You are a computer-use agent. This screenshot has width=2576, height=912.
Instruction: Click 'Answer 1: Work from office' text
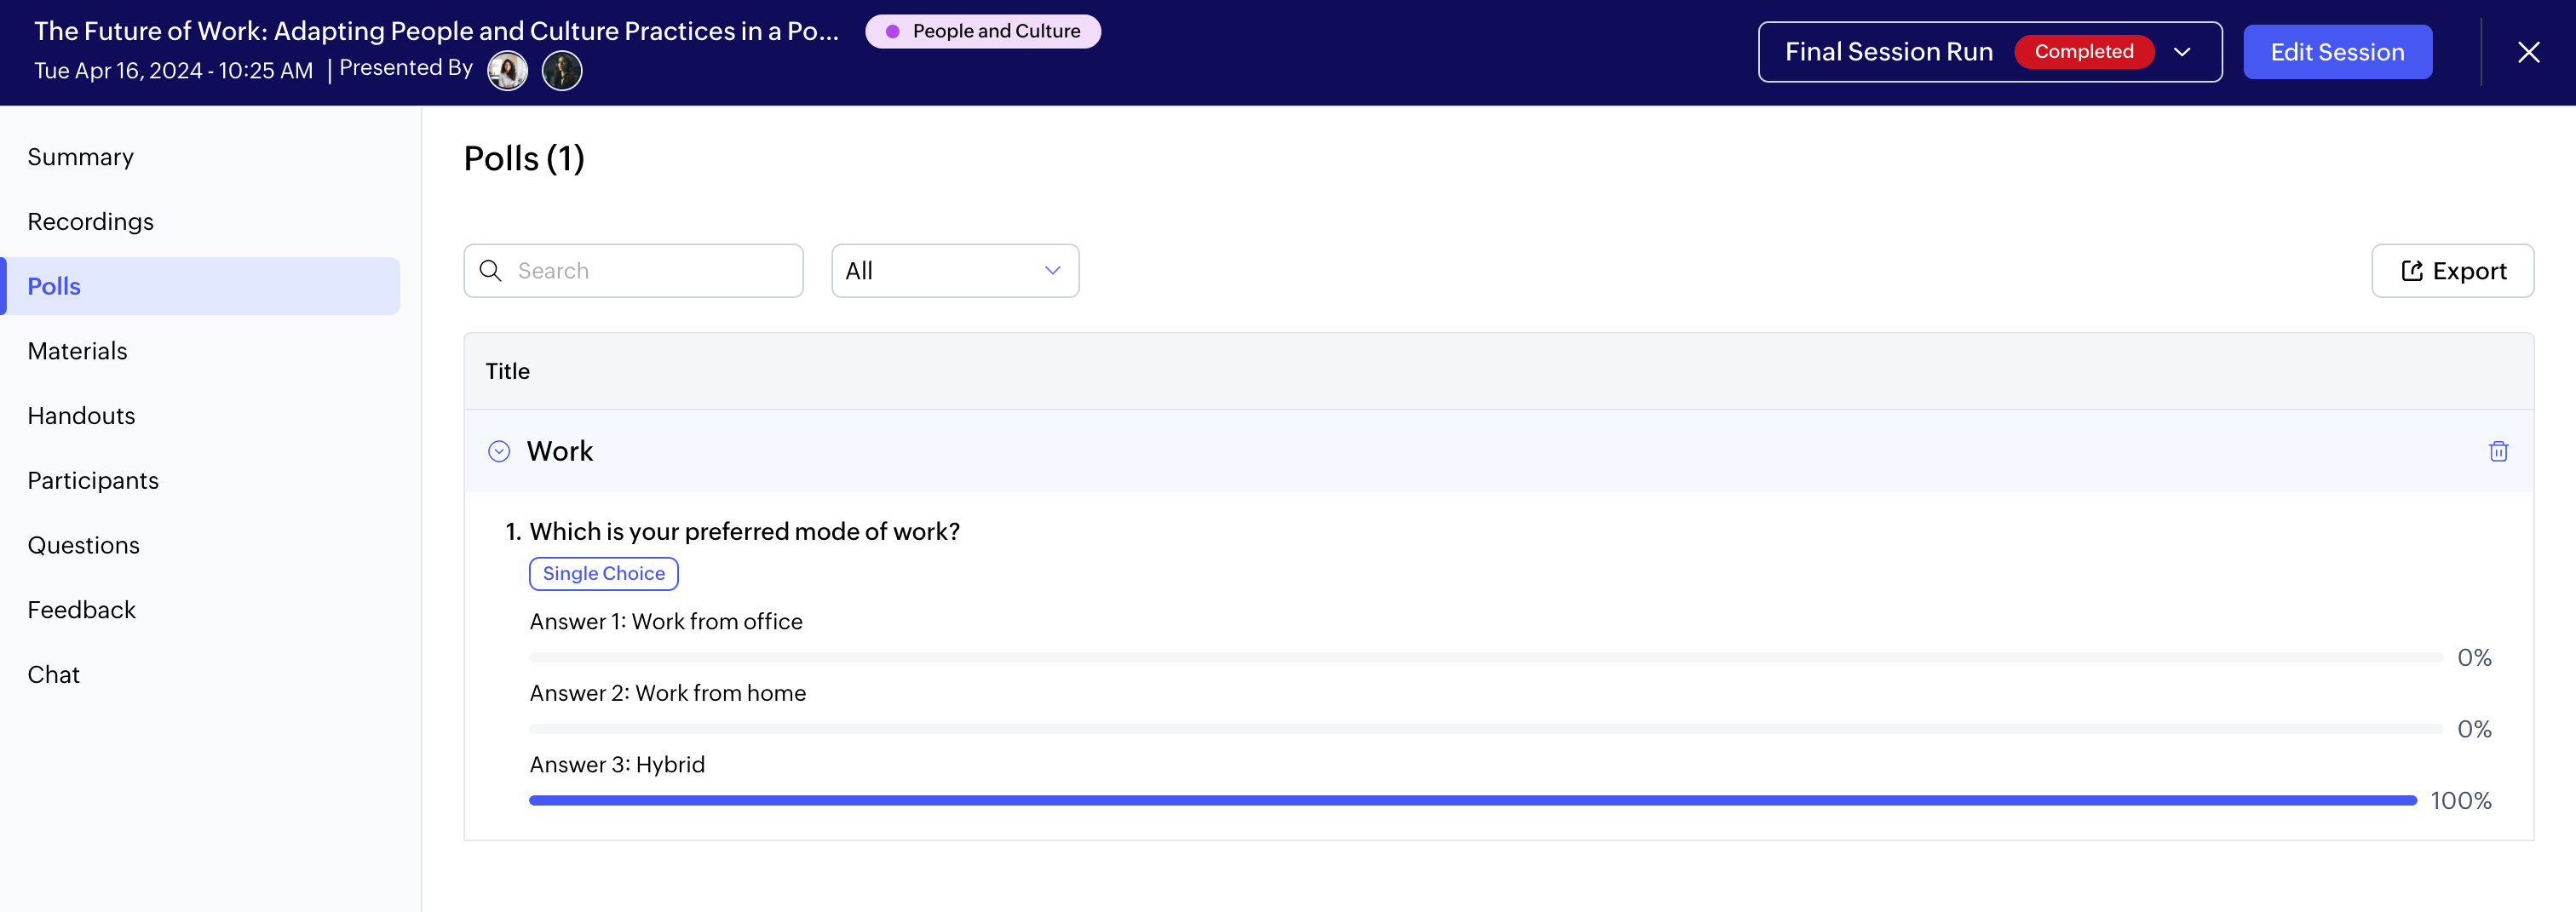coord(666,622)
